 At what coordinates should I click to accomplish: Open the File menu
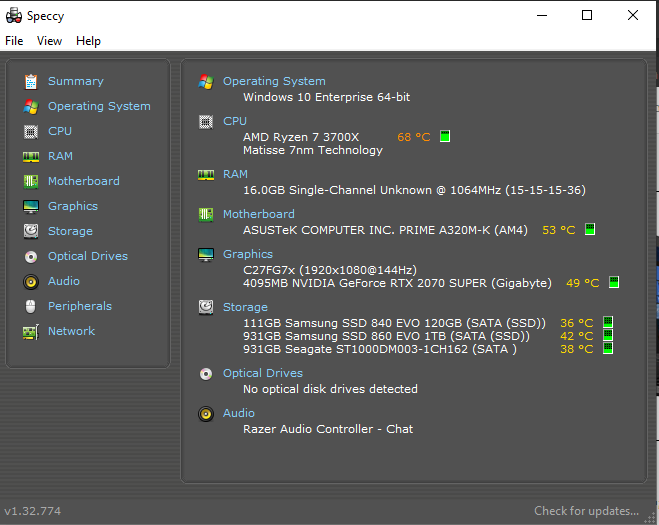coord(14,41)
